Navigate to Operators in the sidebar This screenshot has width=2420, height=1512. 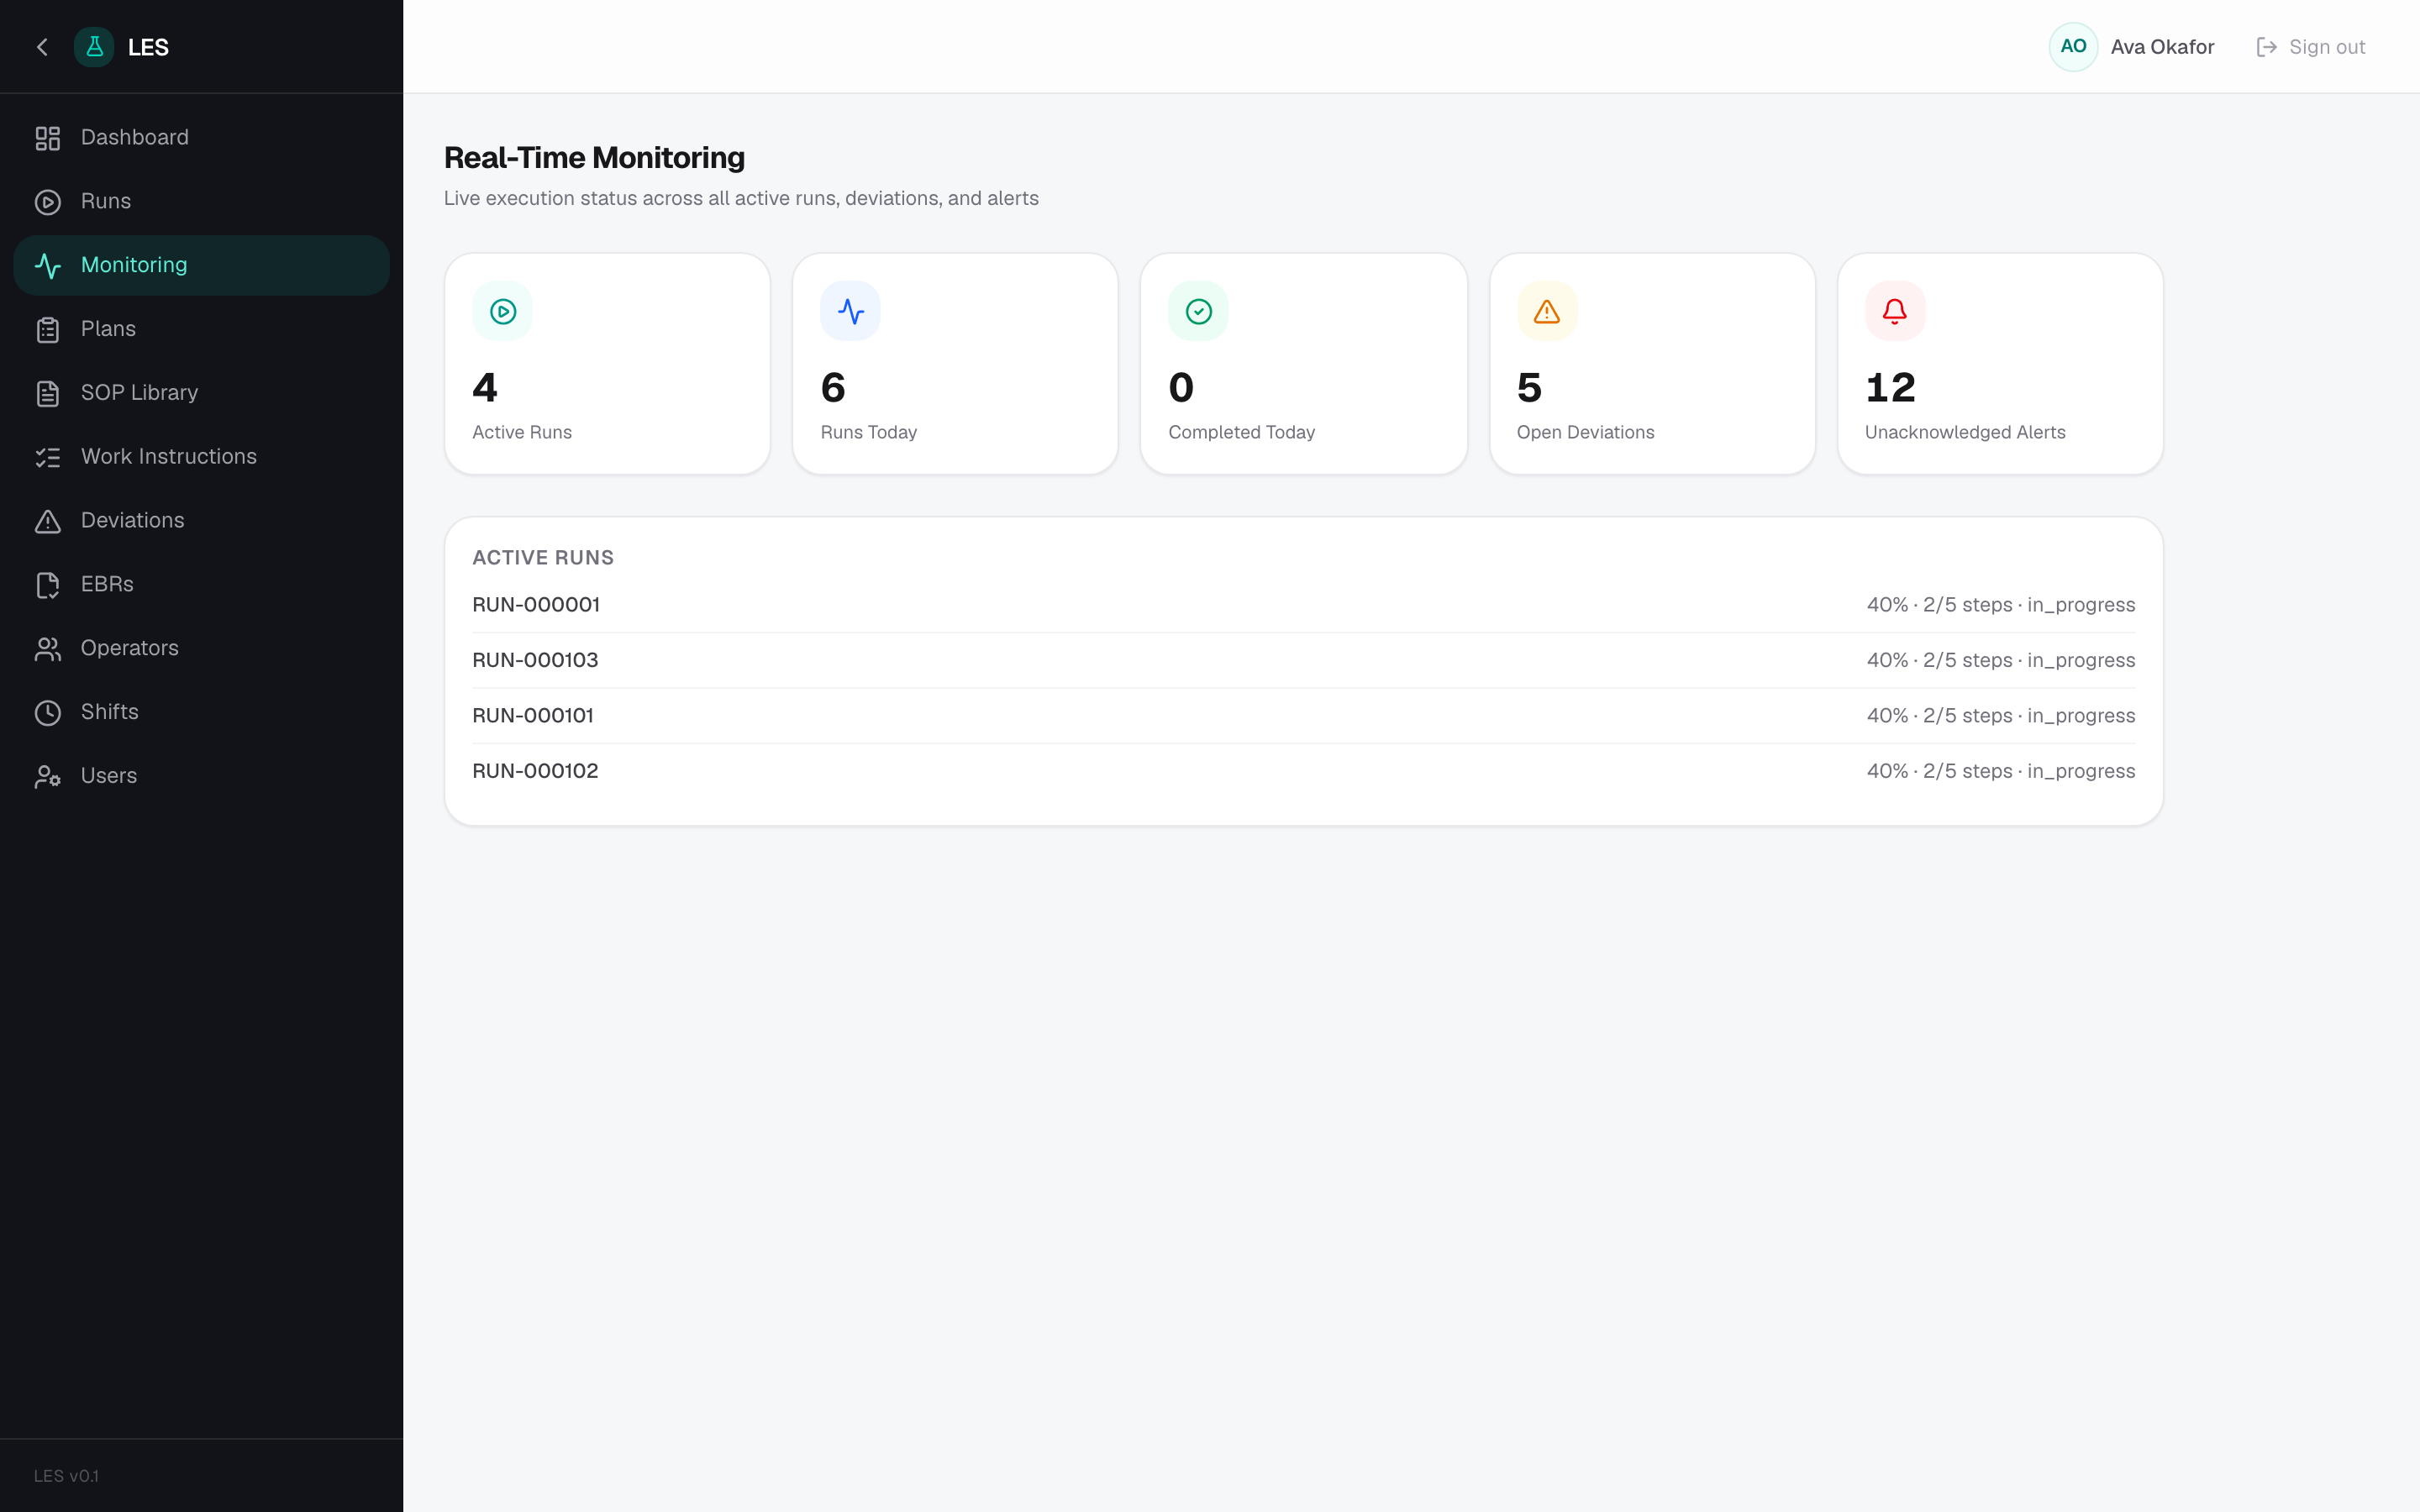click(x=201, y=648)
